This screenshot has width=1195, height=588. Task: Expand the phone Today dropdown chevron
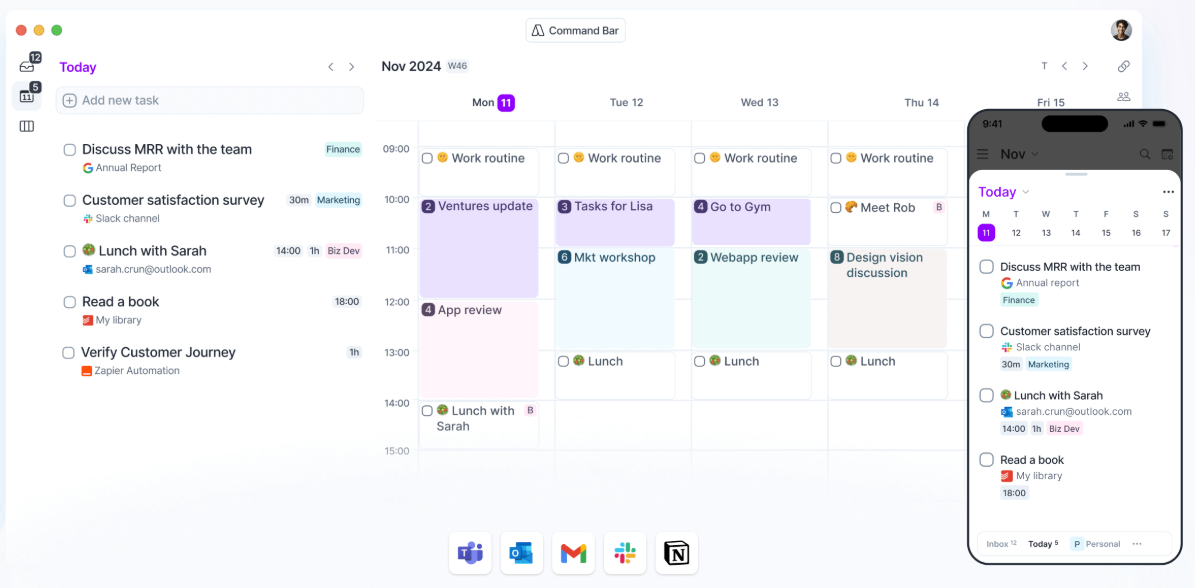tap(1026, 192)
